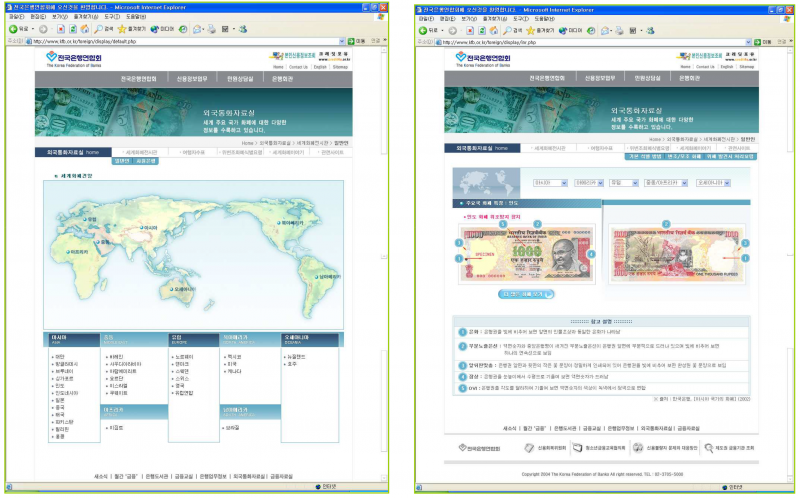Select the 외국통화자료실 home tab in the right window
Image resolution: width=800 pixels, height=498 pixels.
tap(482, 148)
